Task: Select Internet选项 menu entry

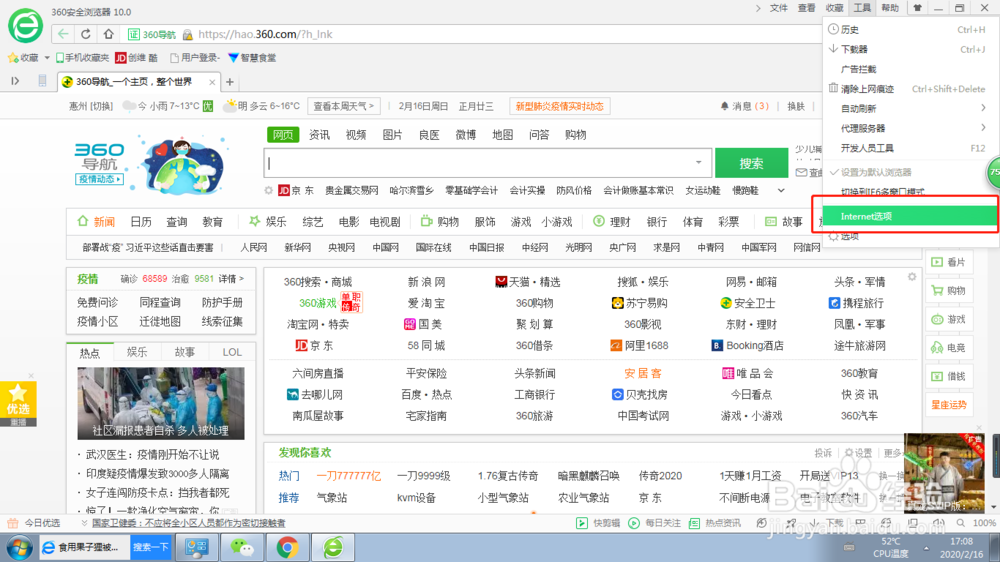Action: coord(910,216)
